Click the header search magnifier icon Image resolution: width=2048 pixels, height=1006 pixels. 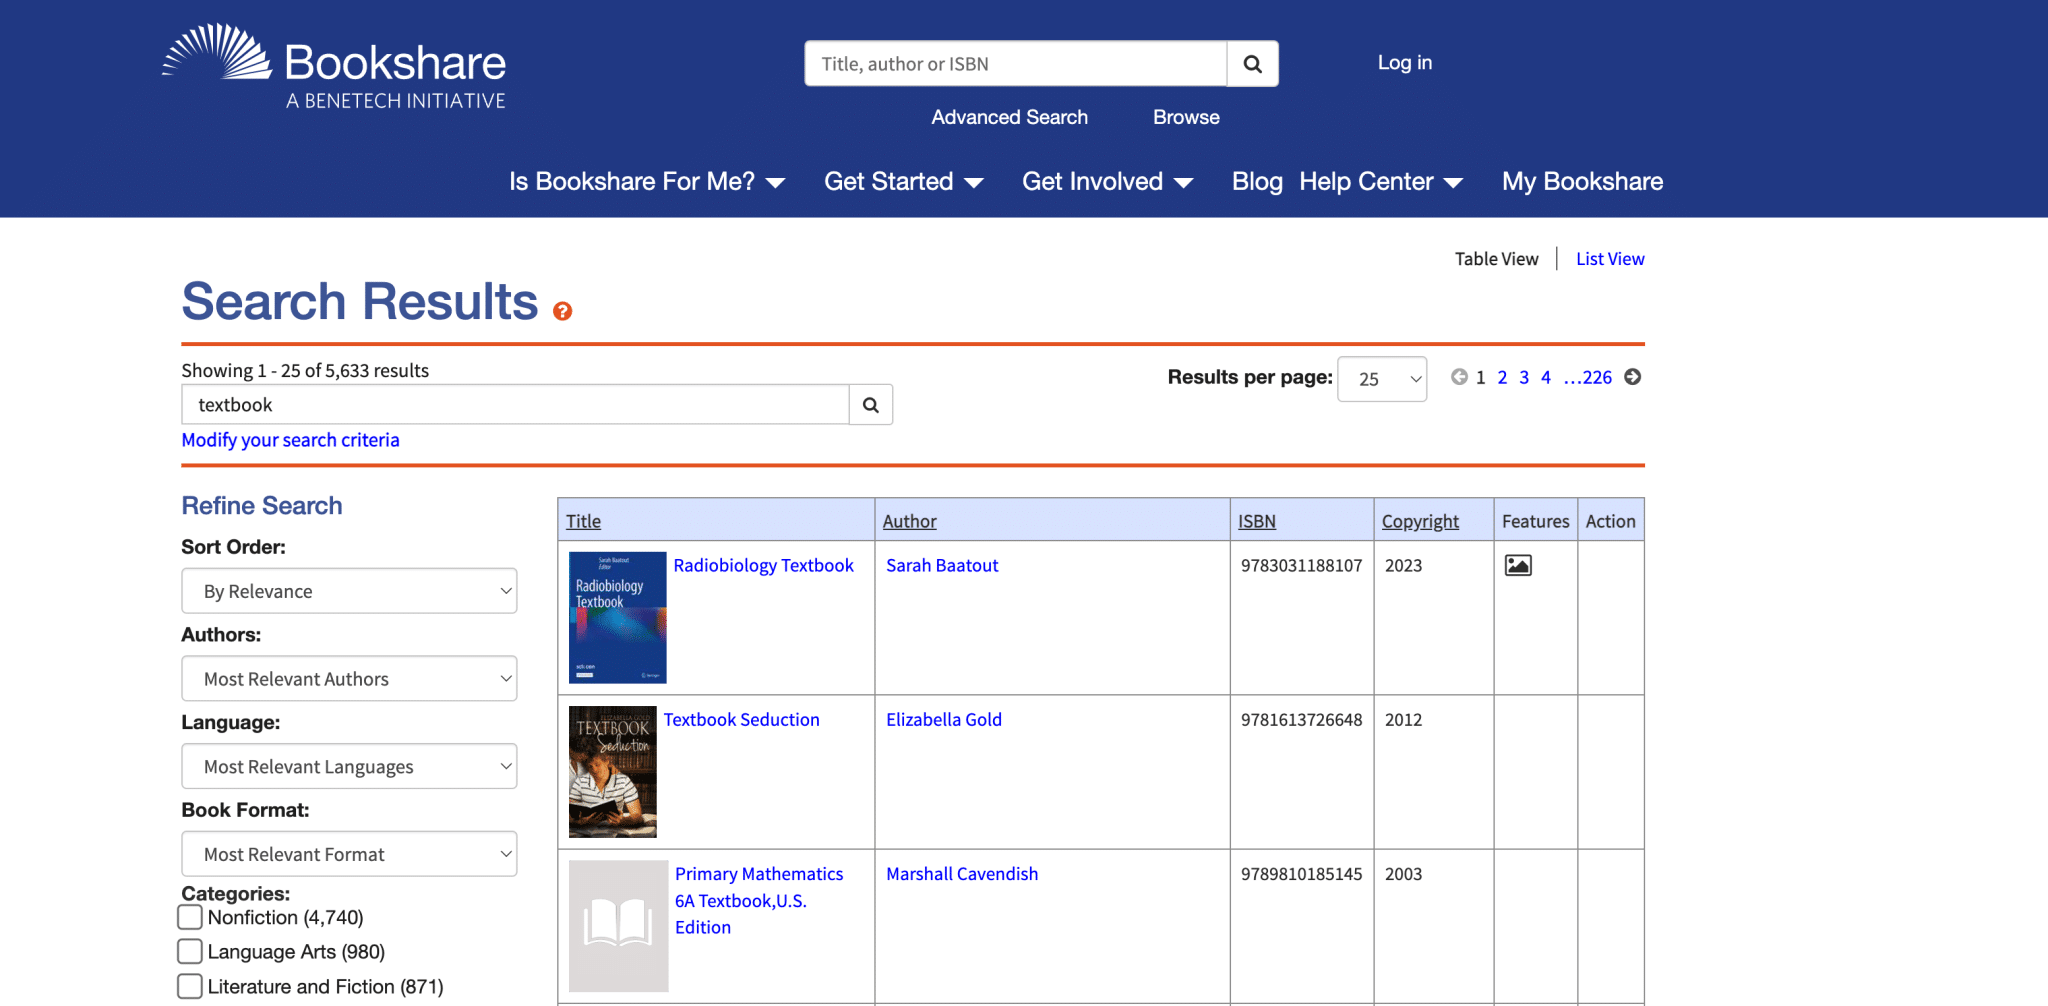[x=1251, y=63]
